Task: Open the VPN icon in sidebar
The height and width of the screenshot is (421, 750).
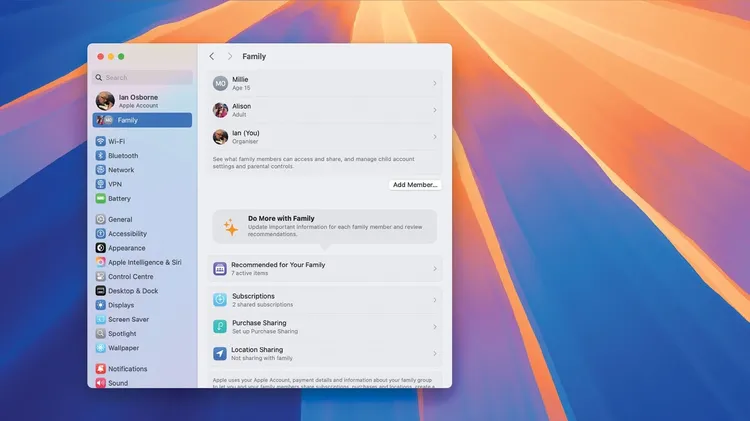Action: pos(100,184)
